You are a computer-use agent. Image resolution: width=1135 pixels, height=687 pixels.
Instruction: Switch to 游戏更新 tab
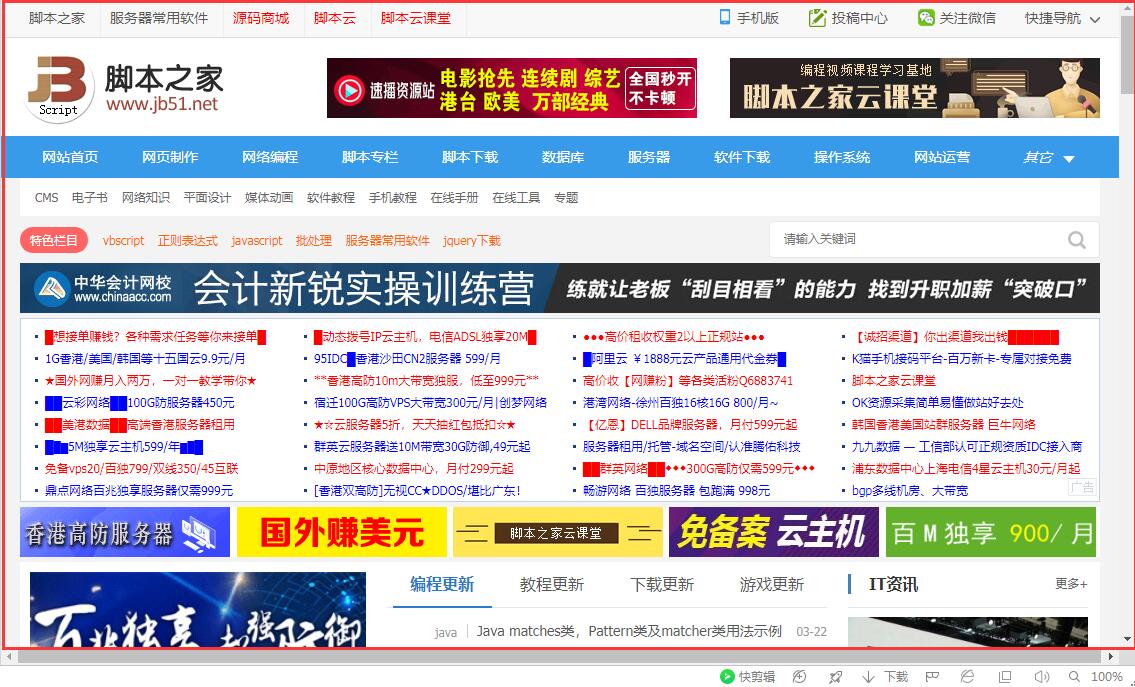(772, 584)
